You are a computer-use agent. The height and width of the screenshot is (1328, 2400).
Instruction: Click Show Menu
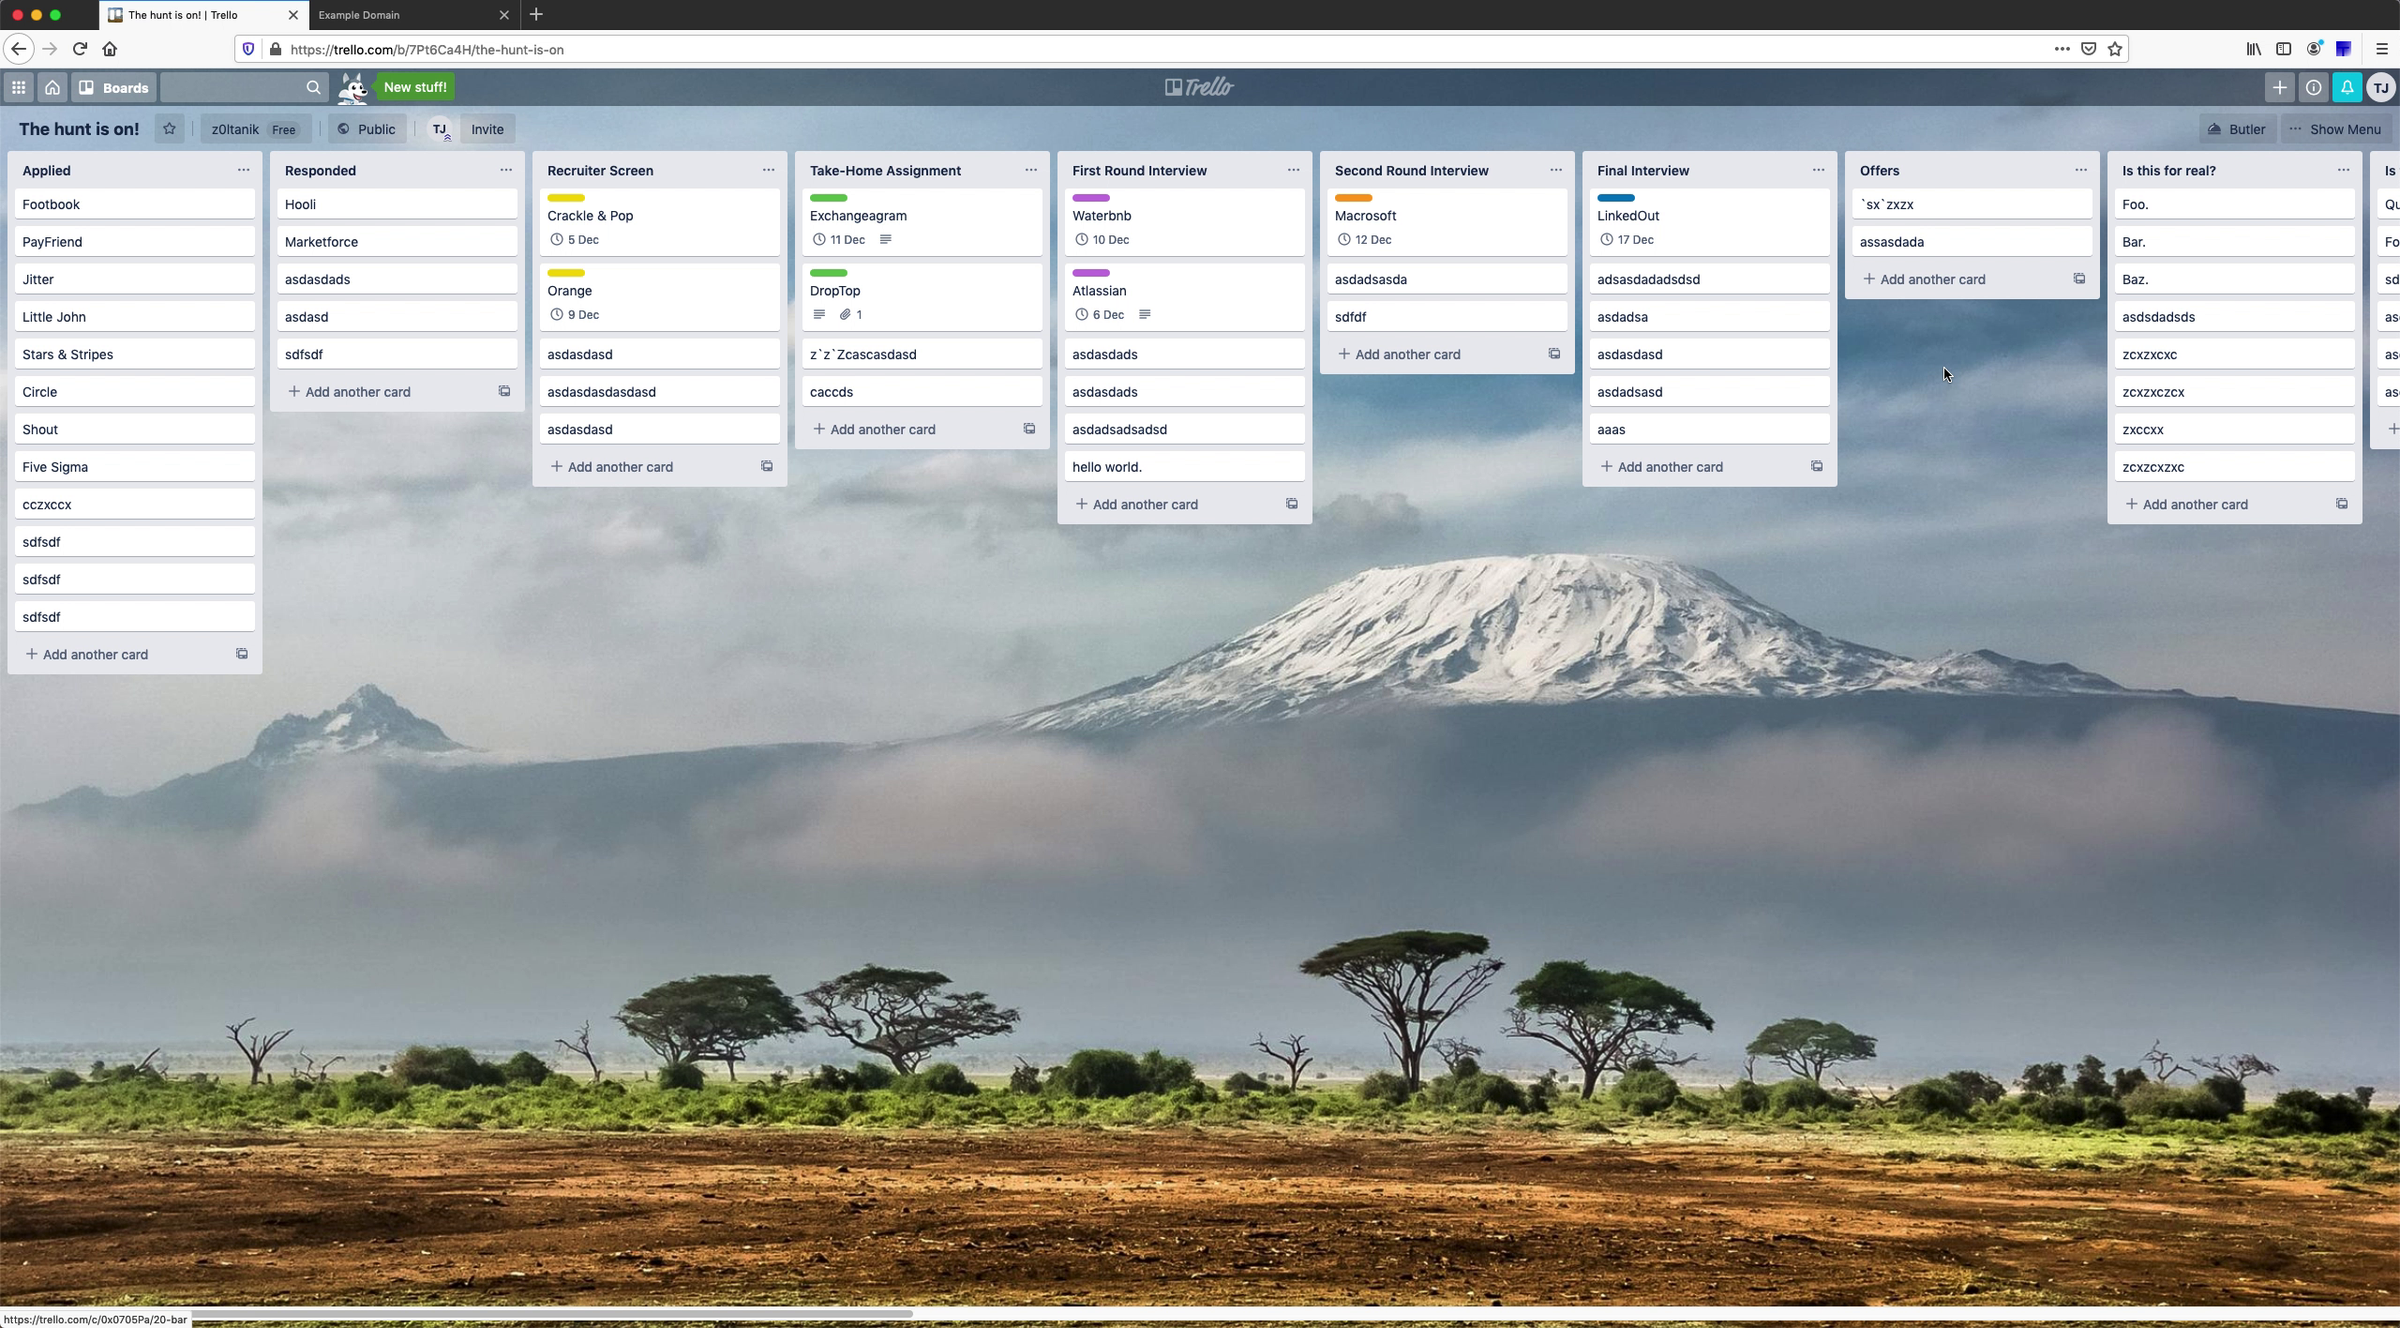[2336, 128]
